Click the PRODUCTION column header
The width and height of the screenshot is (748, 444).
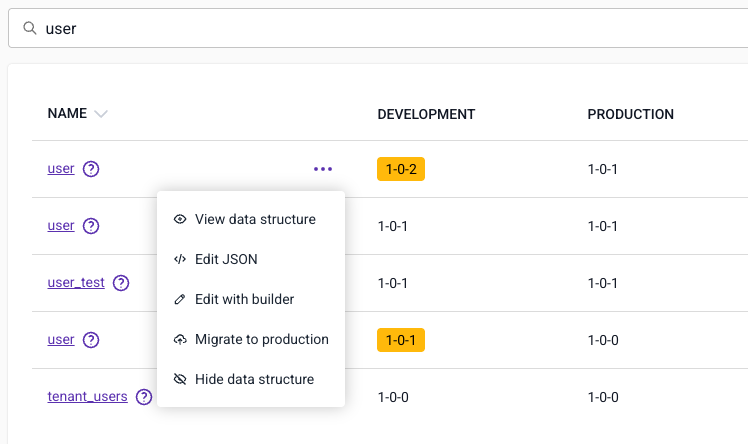[x=630, y=114]
